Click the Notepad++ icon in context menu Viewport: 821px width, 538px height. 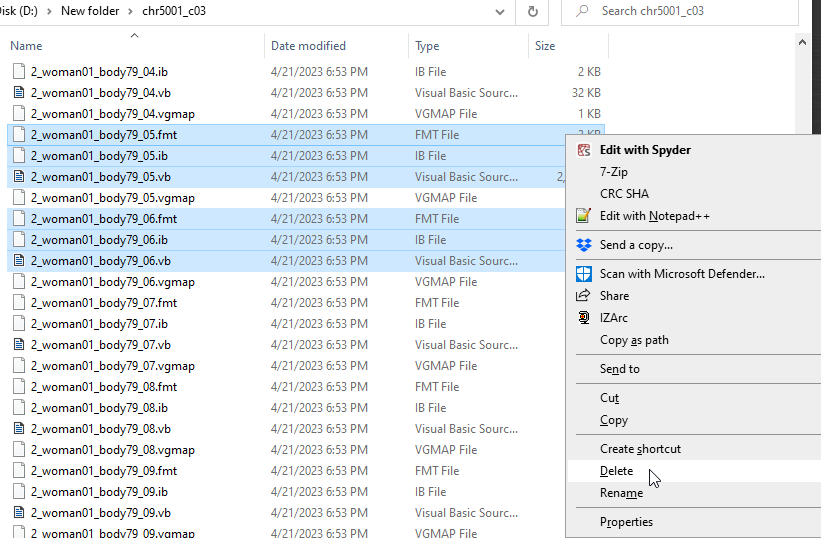tap(583, 216)
